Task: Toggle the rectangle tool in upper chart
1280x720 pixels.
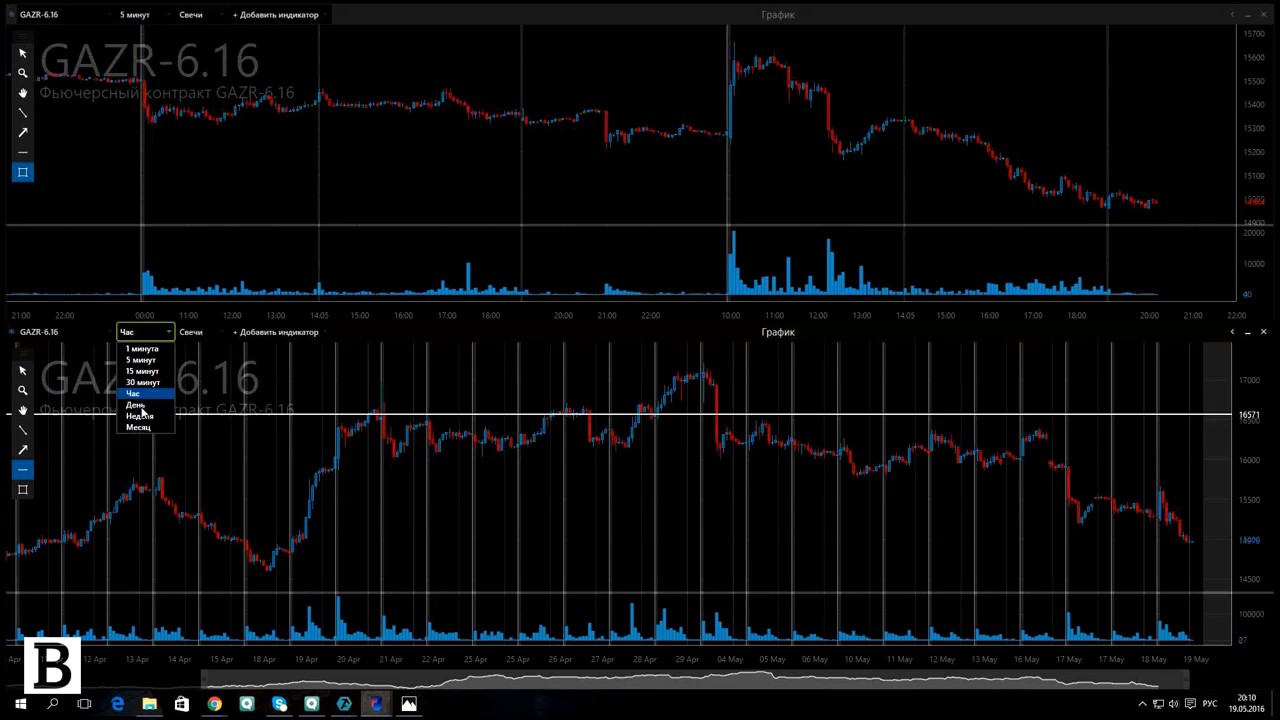Action: click(23, 173)
